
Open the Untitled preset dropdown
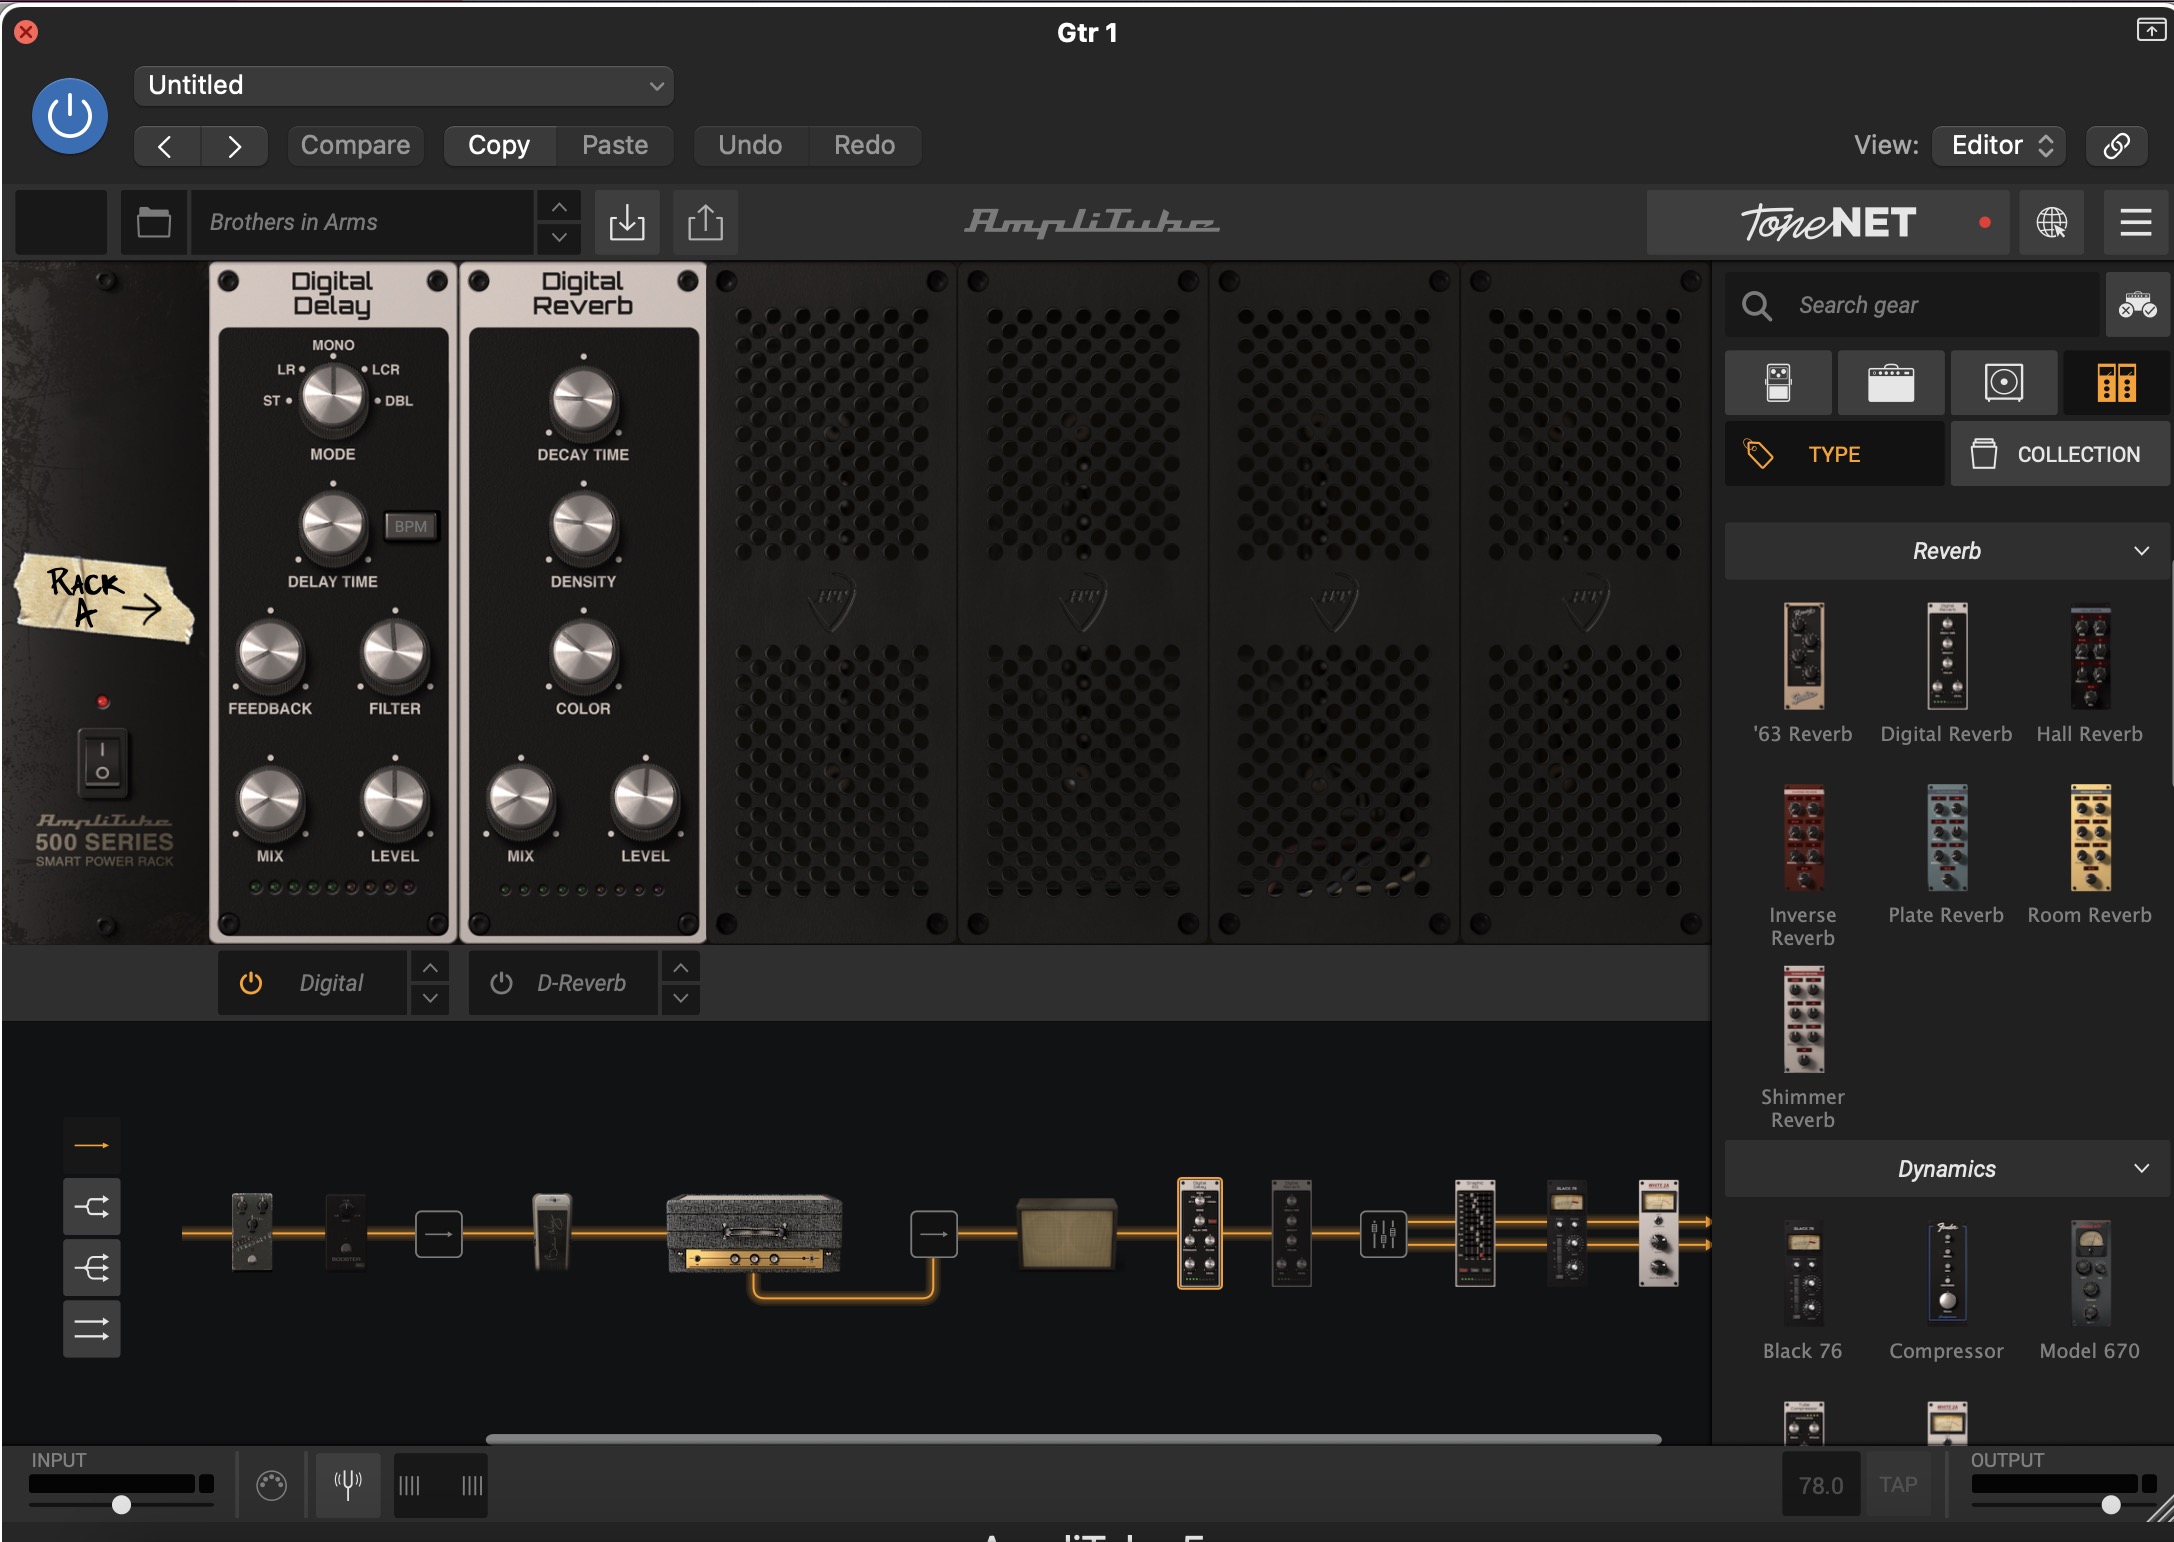click(x=403, y=85)
